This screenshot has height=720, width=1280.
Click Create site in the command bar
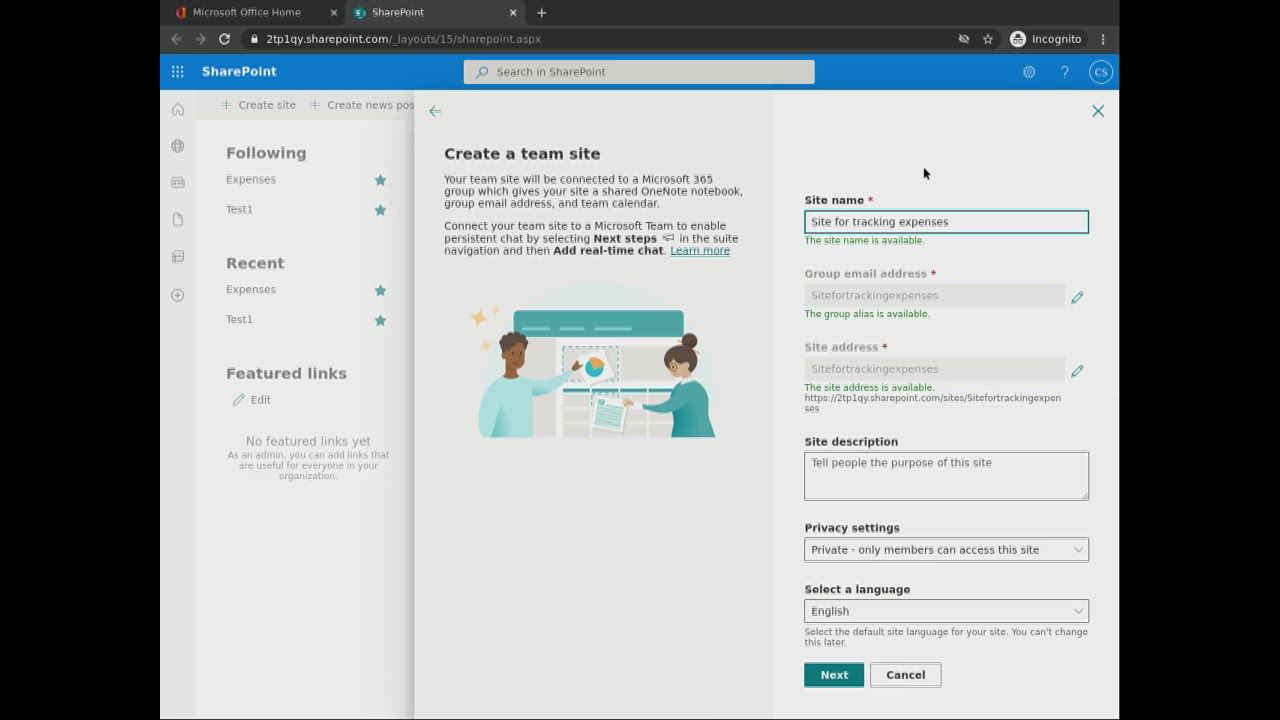[258, 105]
